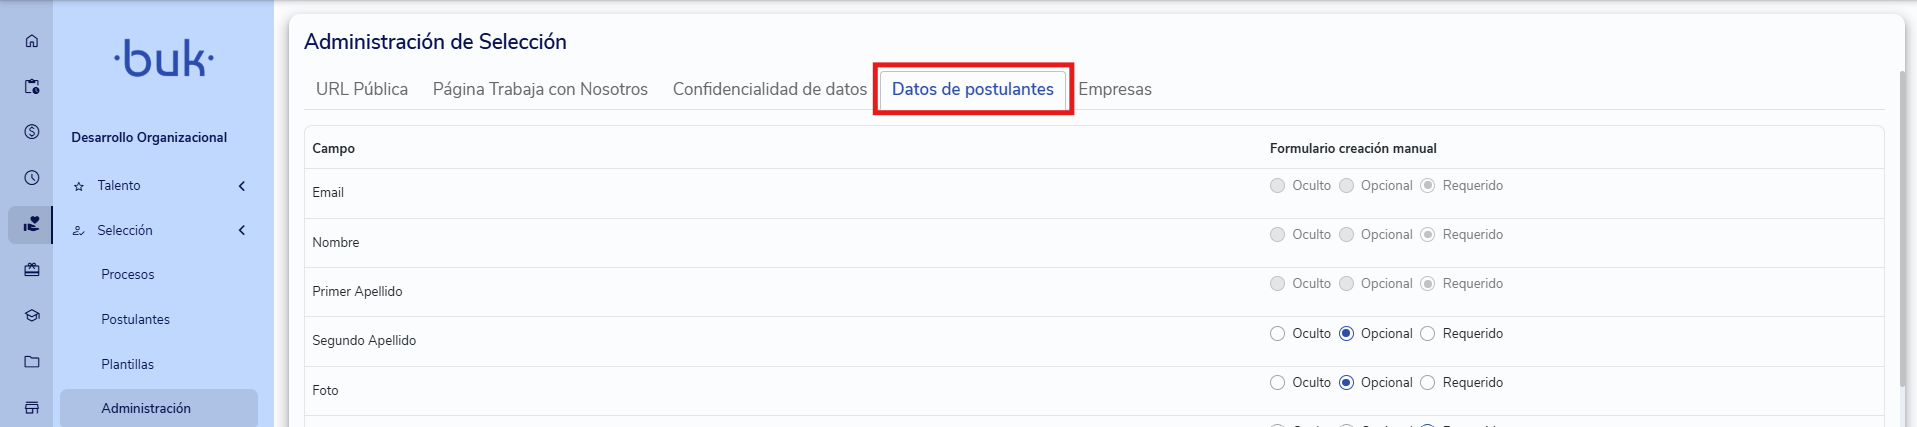Open the gift box benefits icon
Image resolution: width=1917 pixels, height=427 pixels.
(x=32, y=270)
